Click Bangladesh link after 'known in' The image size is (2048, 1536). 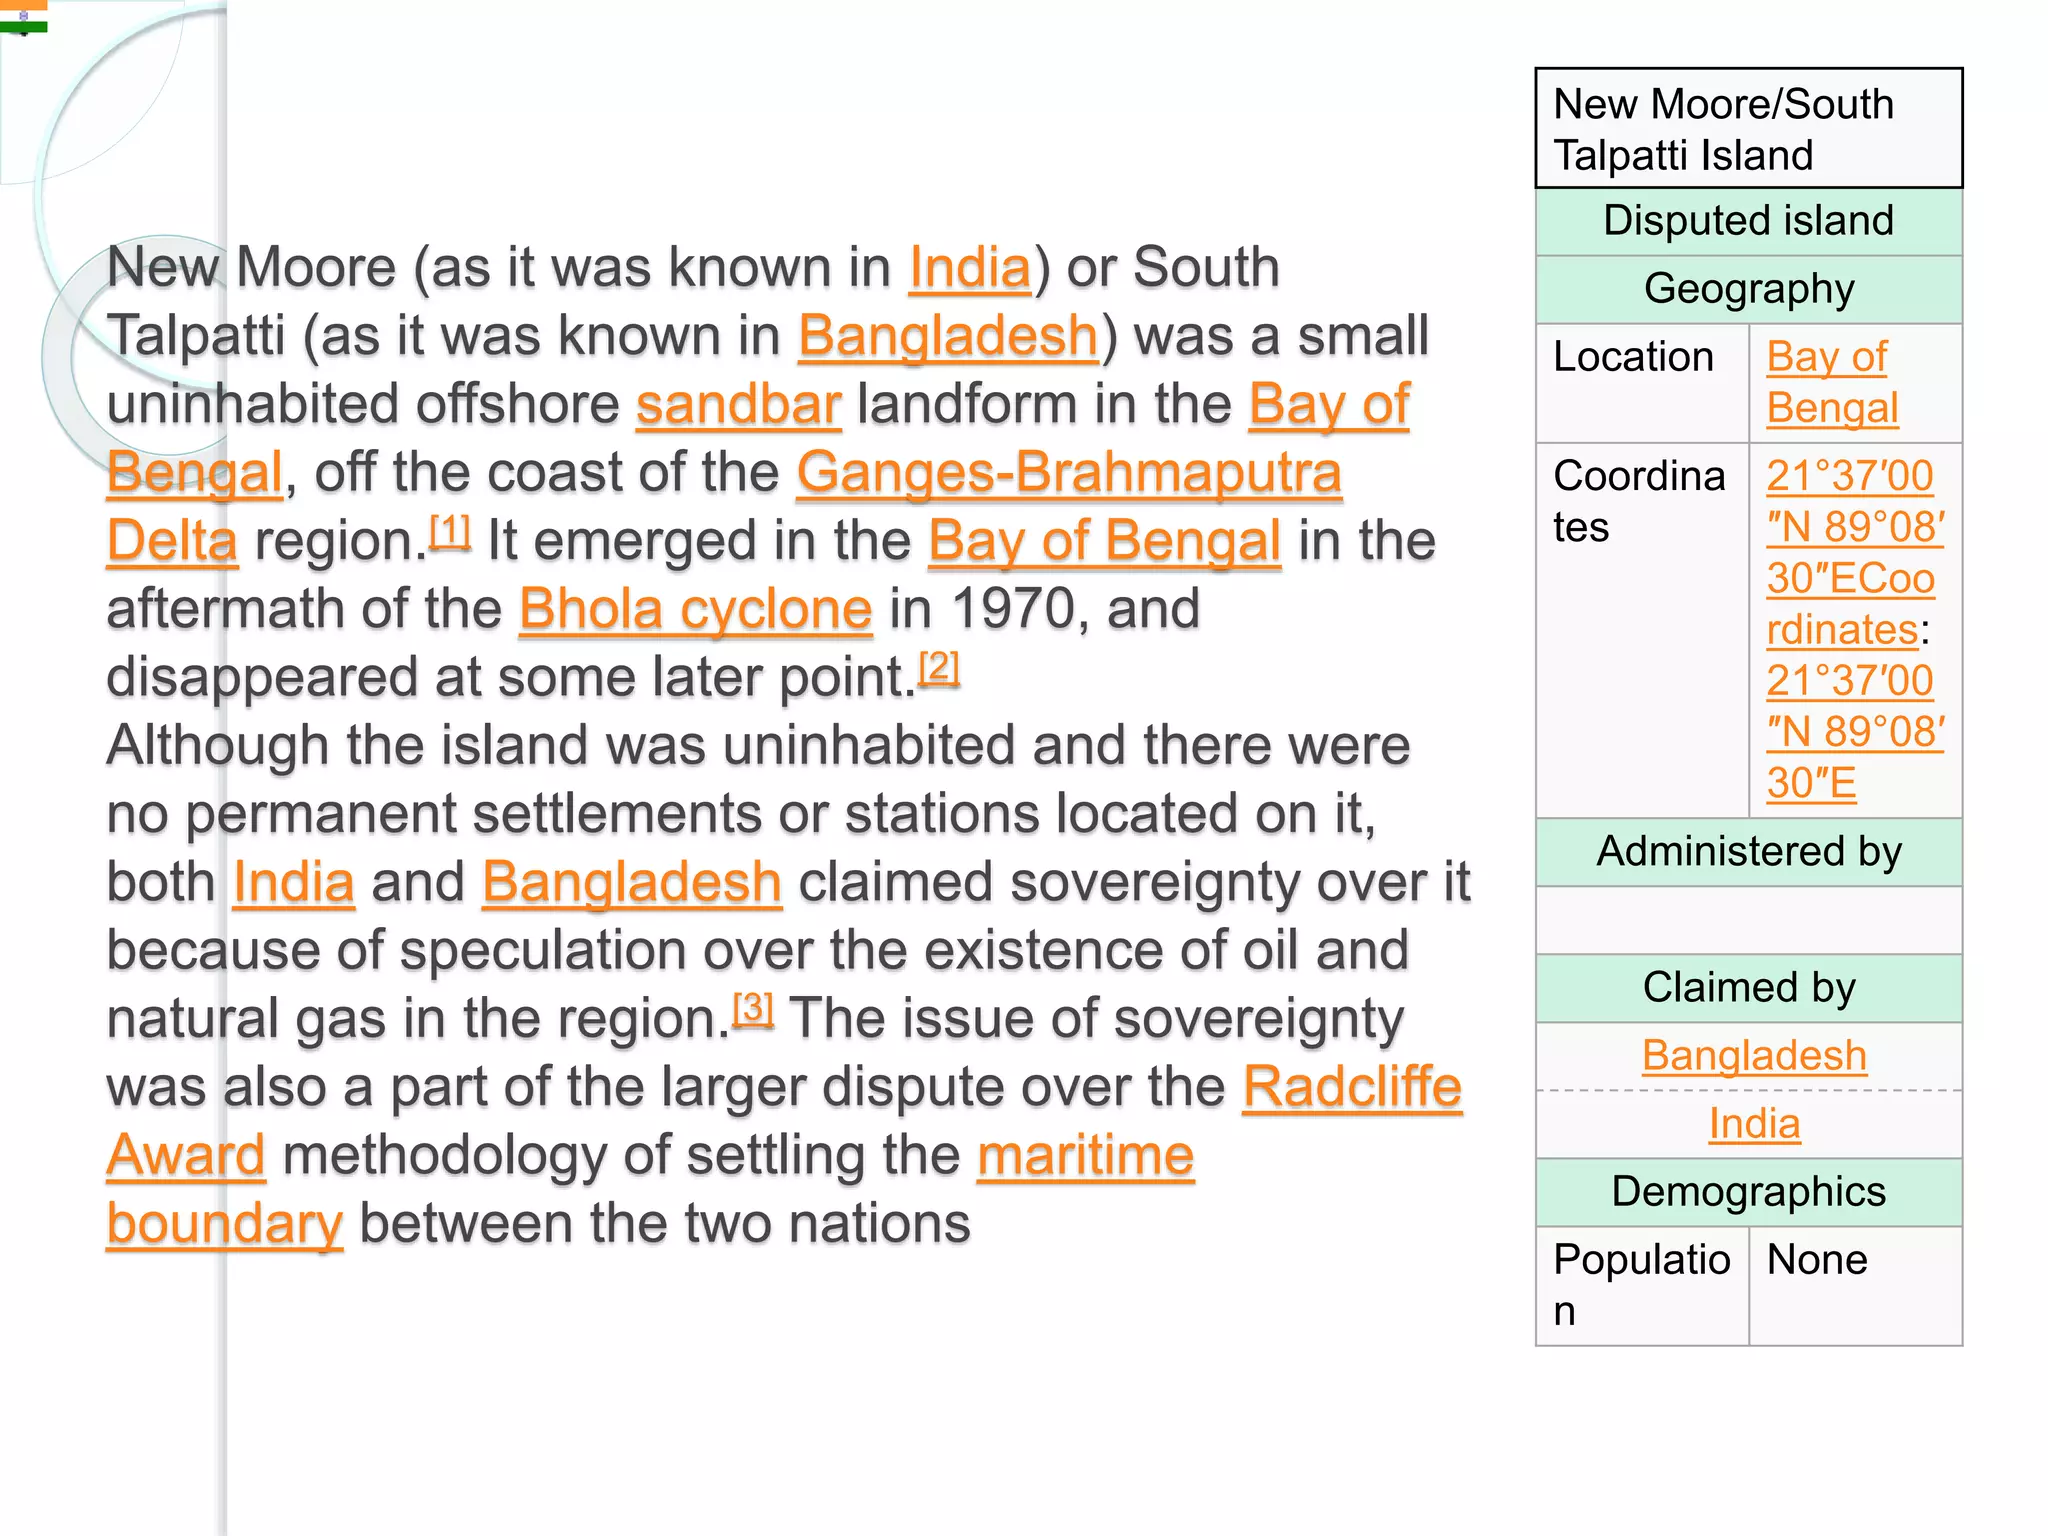(x=948, y=336)
